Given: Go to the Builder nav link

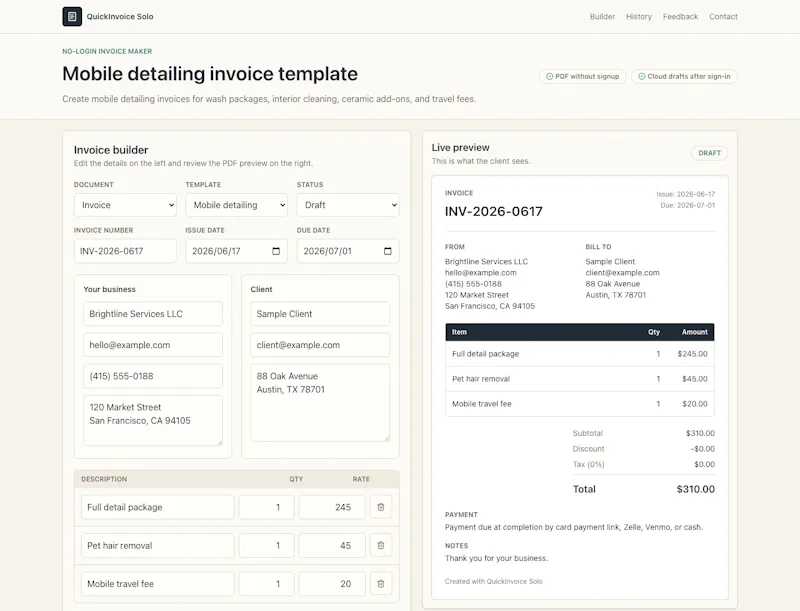Looking at the screenshot, I should coord(602,16).
